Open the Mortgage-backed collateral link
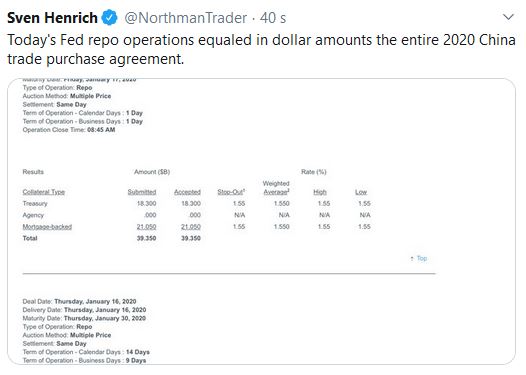This screenshot has height=375, width=526. pyautogui.click(x=47, y=227)
